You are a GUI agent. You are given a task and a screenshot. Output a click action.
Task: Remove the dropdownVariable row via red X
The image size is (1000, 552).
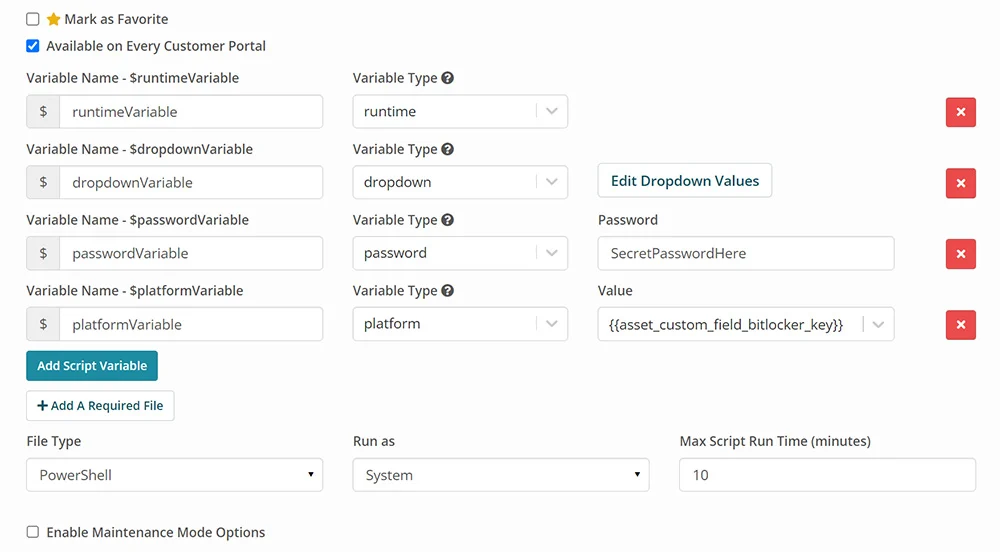point(960,184)
